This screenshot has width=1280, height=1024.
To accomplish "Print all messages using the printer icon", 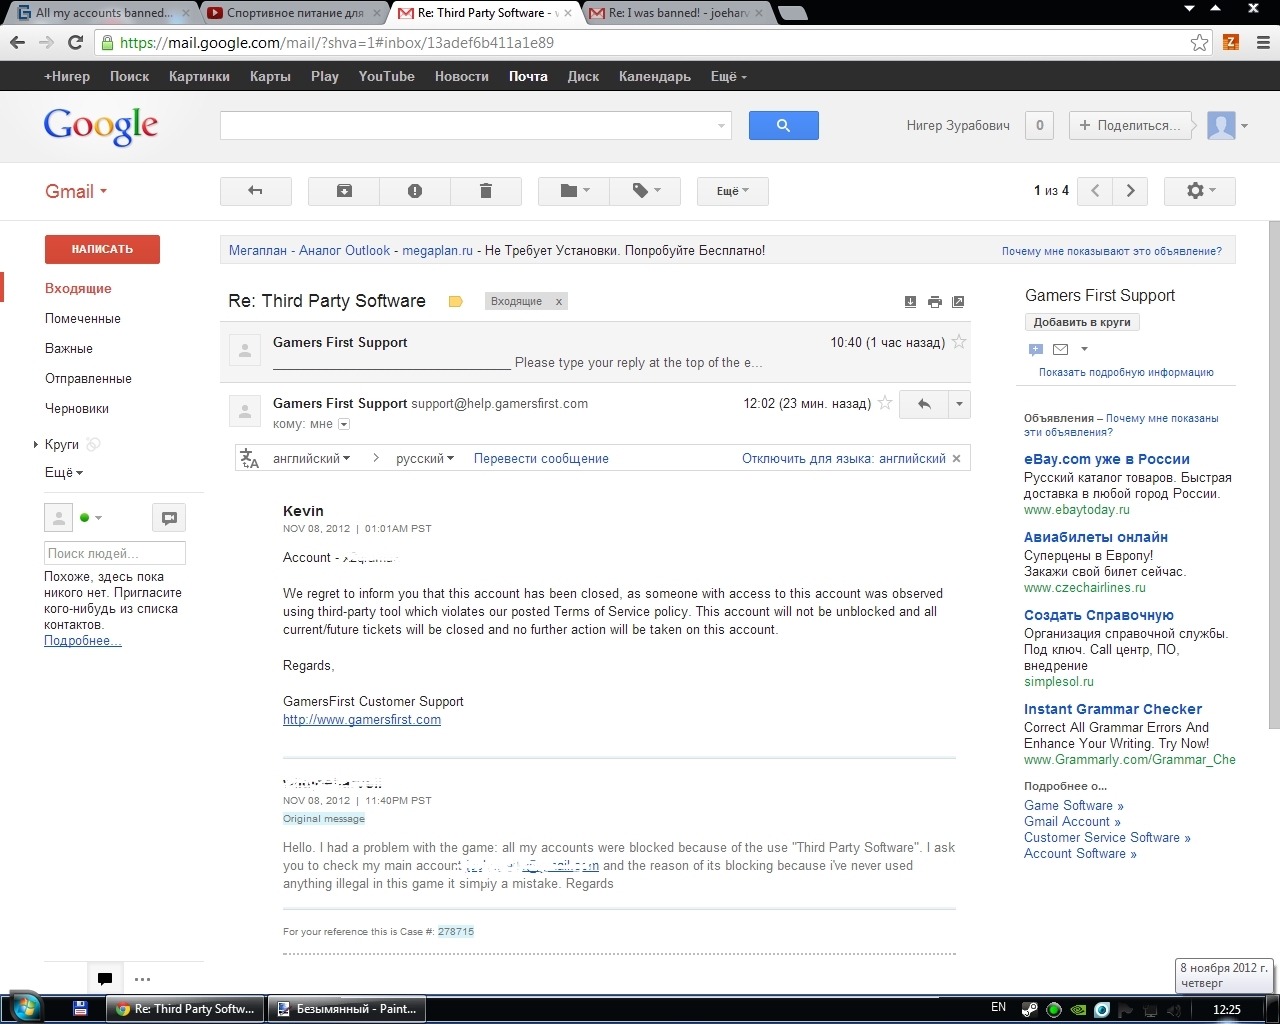I will 934,302.
